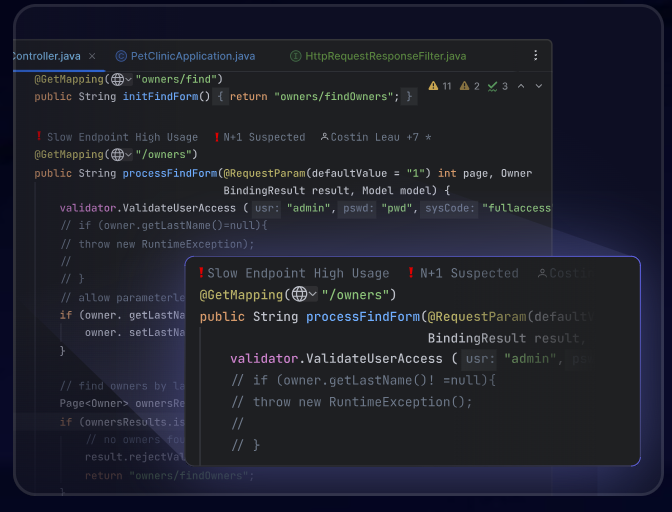
Task: Show the 3 typo checks indicator
Action: pos(498,86)
